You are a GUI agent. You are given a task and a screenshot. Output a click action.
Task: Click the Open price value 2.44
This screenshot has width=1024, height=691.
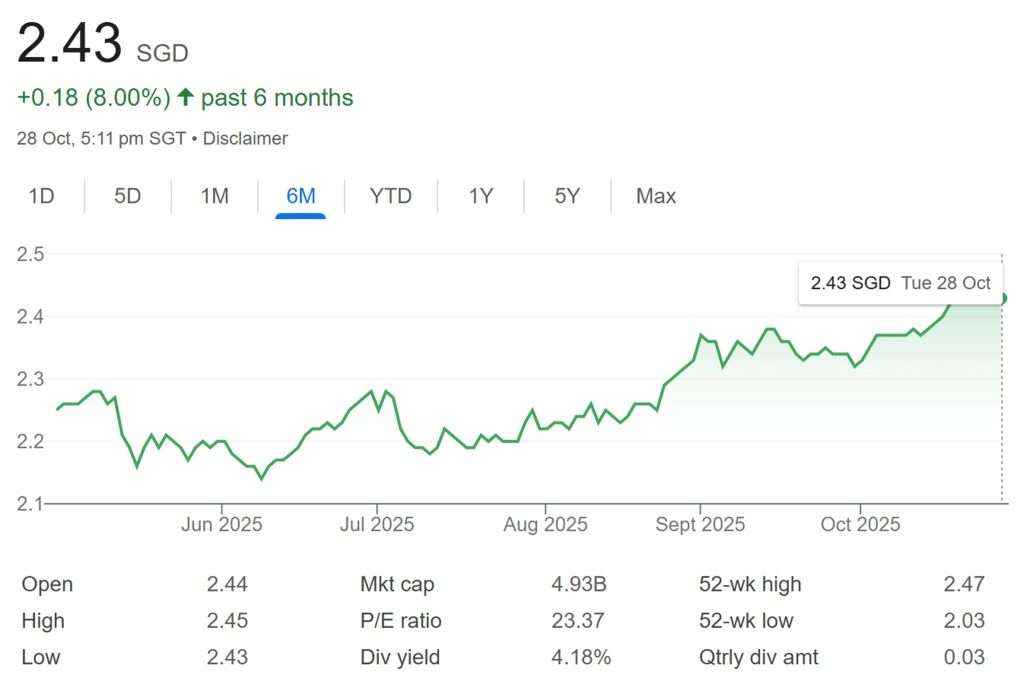(x=228, y=584)
